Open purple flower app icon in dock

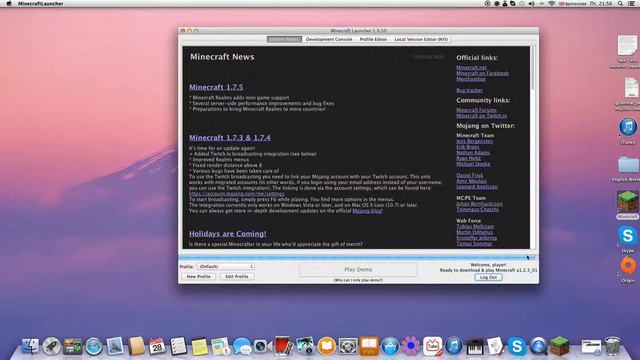click(x=411, y=346)
